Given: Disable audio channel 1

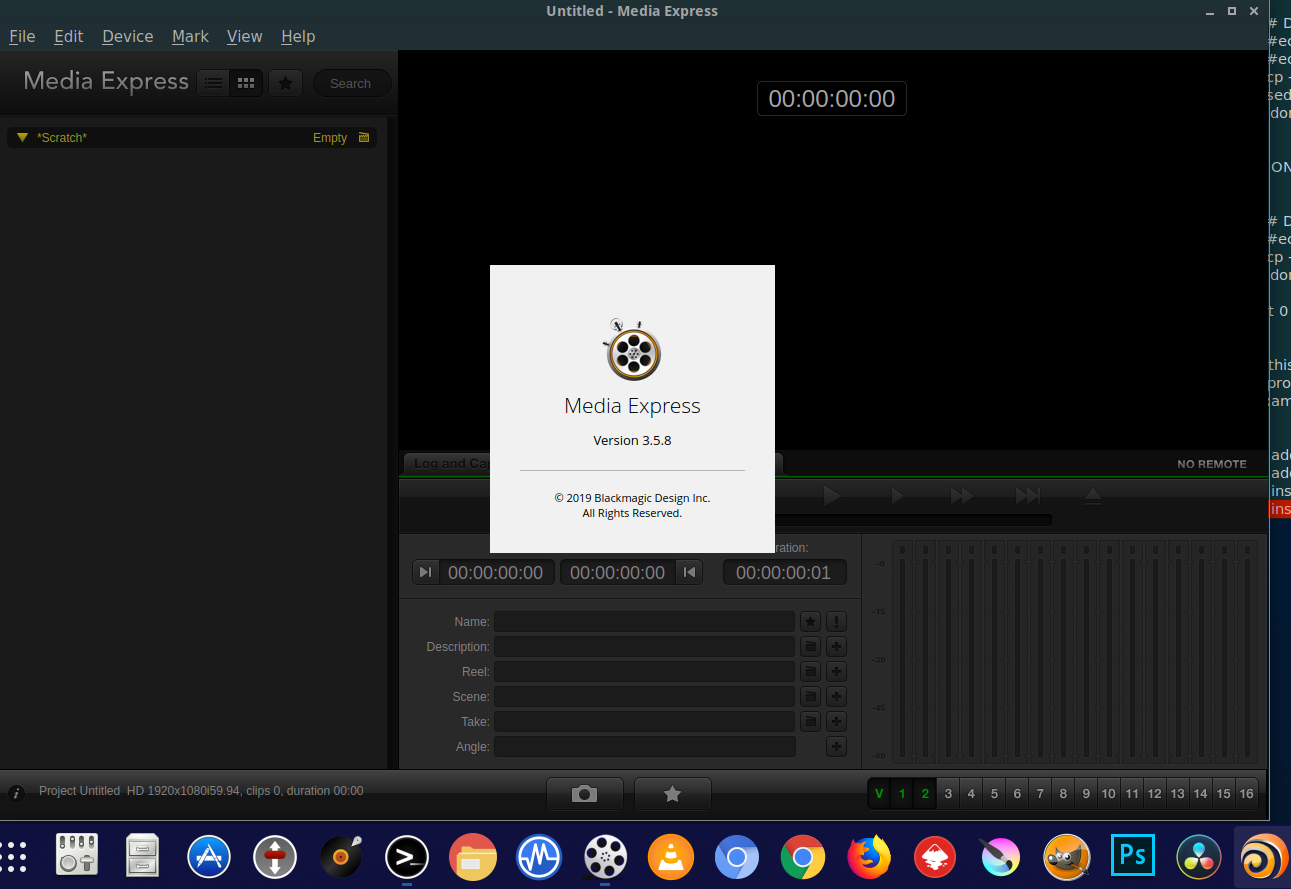Looking at the screenshot, I should point(902,794).
